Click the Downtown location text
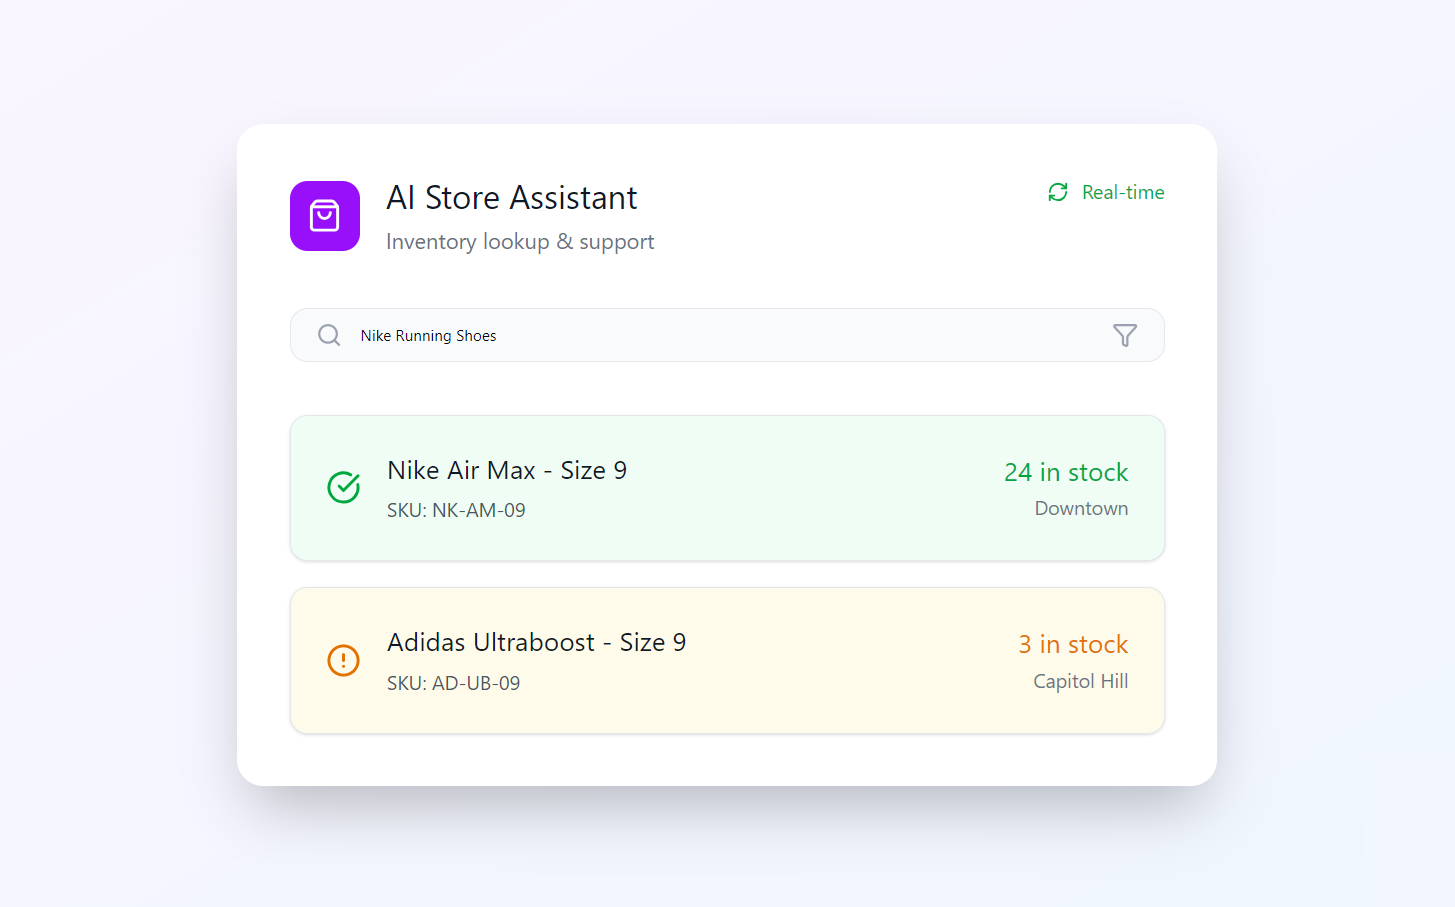1455x907 pixels. click(x=1081, y=508)
